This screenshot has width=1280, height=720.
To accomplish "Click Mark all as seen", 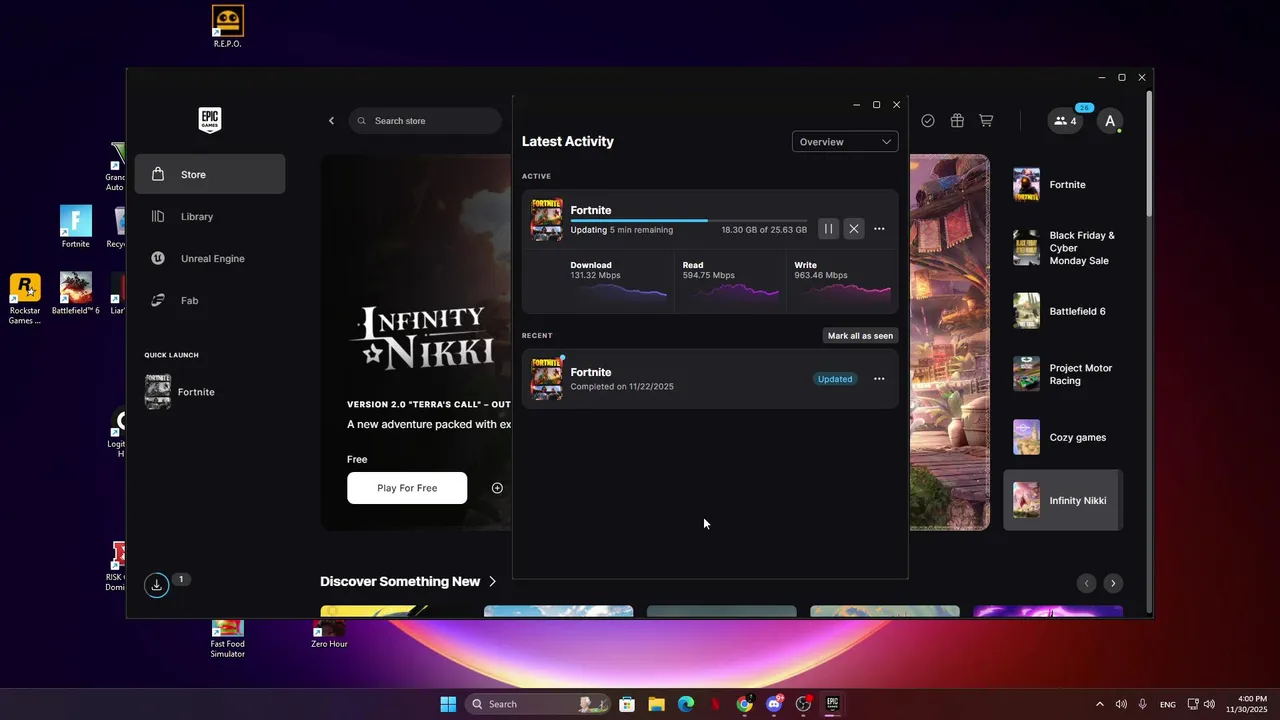I will point(860,336).
